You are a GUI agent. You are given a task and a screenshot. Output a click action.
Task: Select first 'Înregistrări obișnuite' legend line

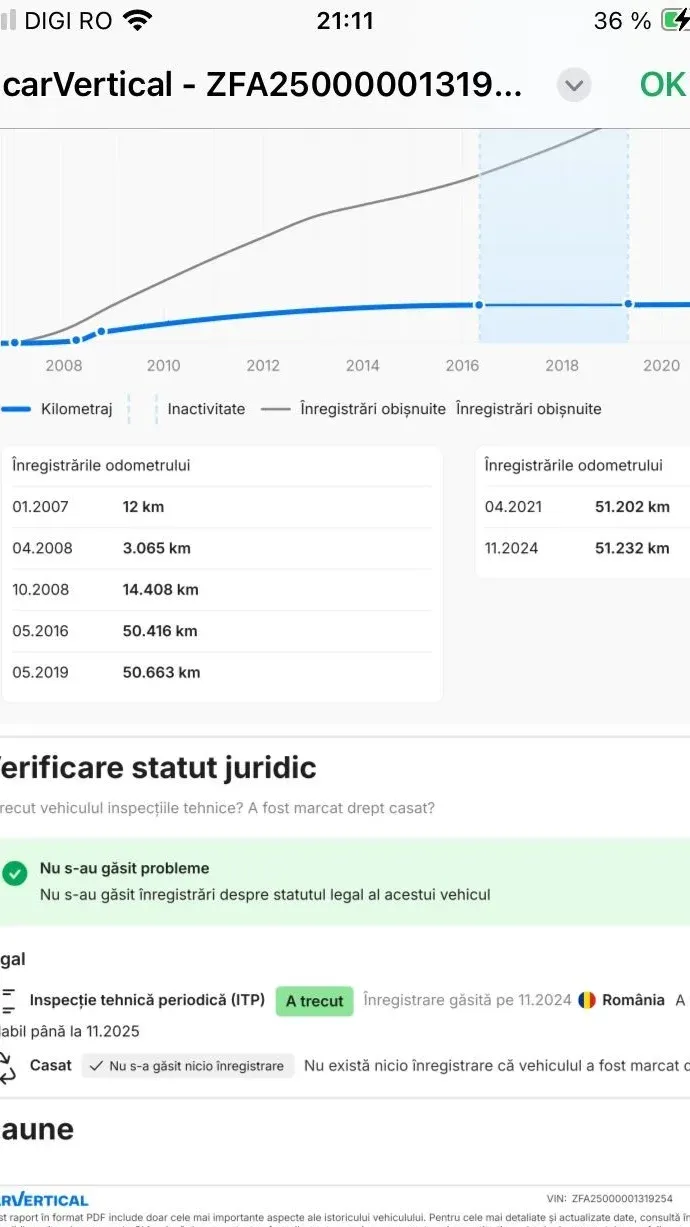pos(354,409)
